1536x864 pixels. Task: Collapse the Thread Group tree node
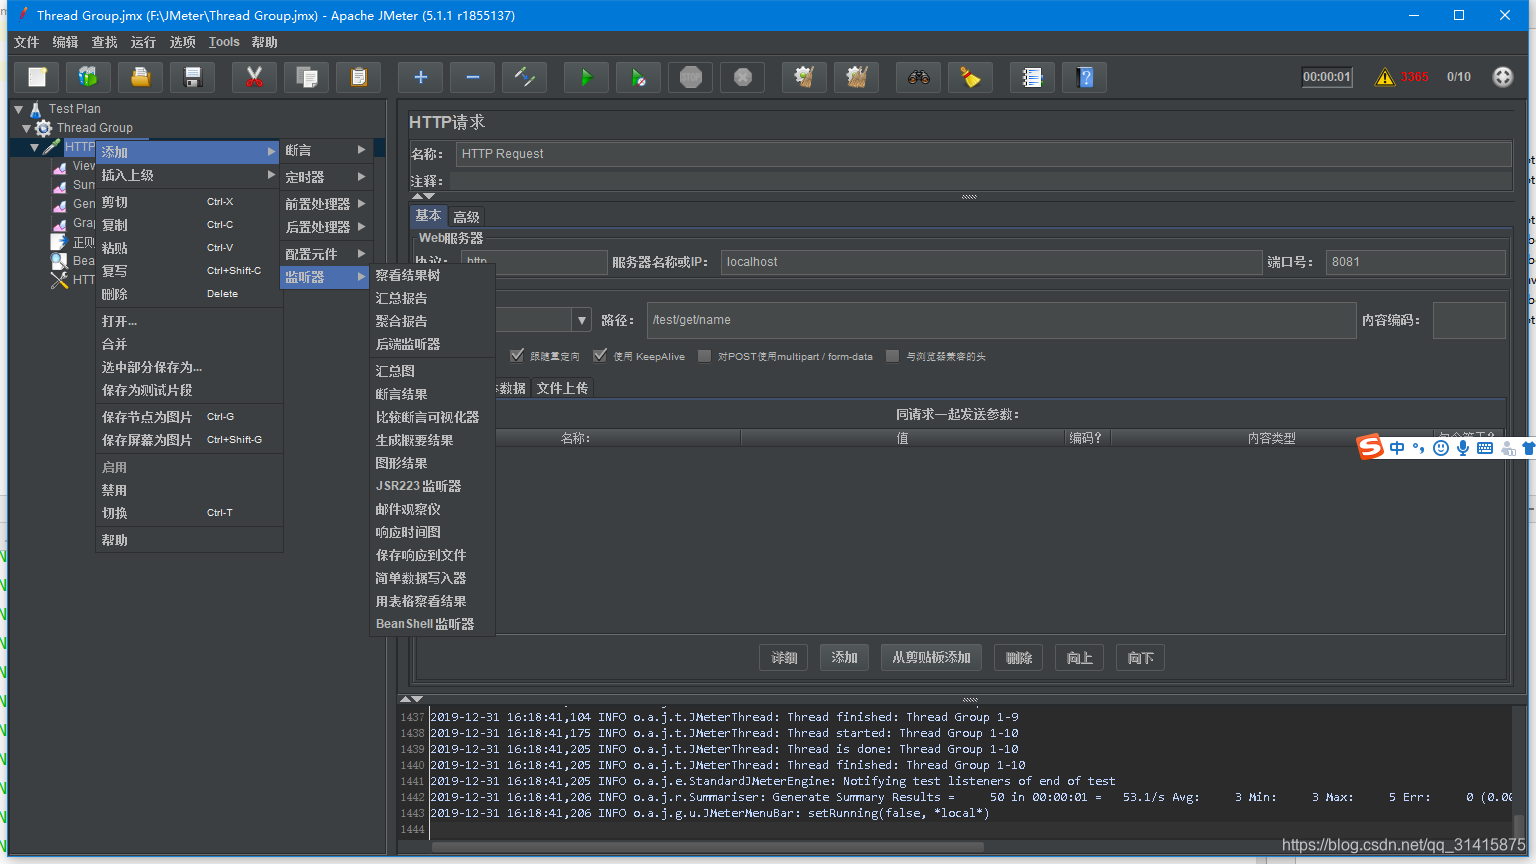click(x=27, y=128)
